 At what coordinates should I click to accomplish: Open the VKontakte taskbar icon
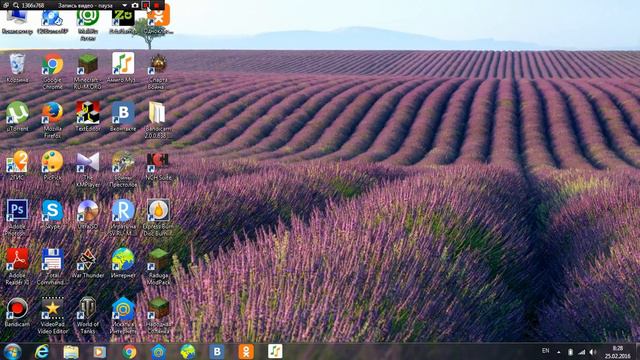(216, 351)
